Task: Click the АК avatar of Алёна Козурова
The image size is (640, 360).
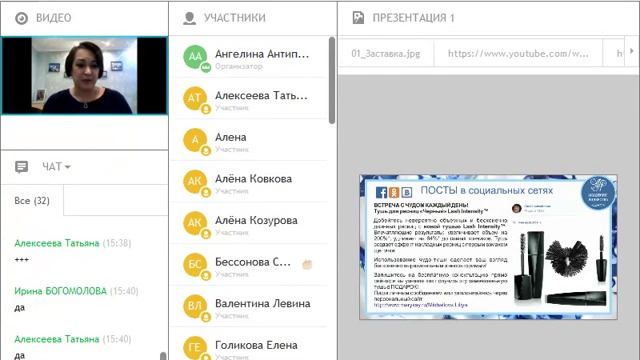Action: coord(195,223)
